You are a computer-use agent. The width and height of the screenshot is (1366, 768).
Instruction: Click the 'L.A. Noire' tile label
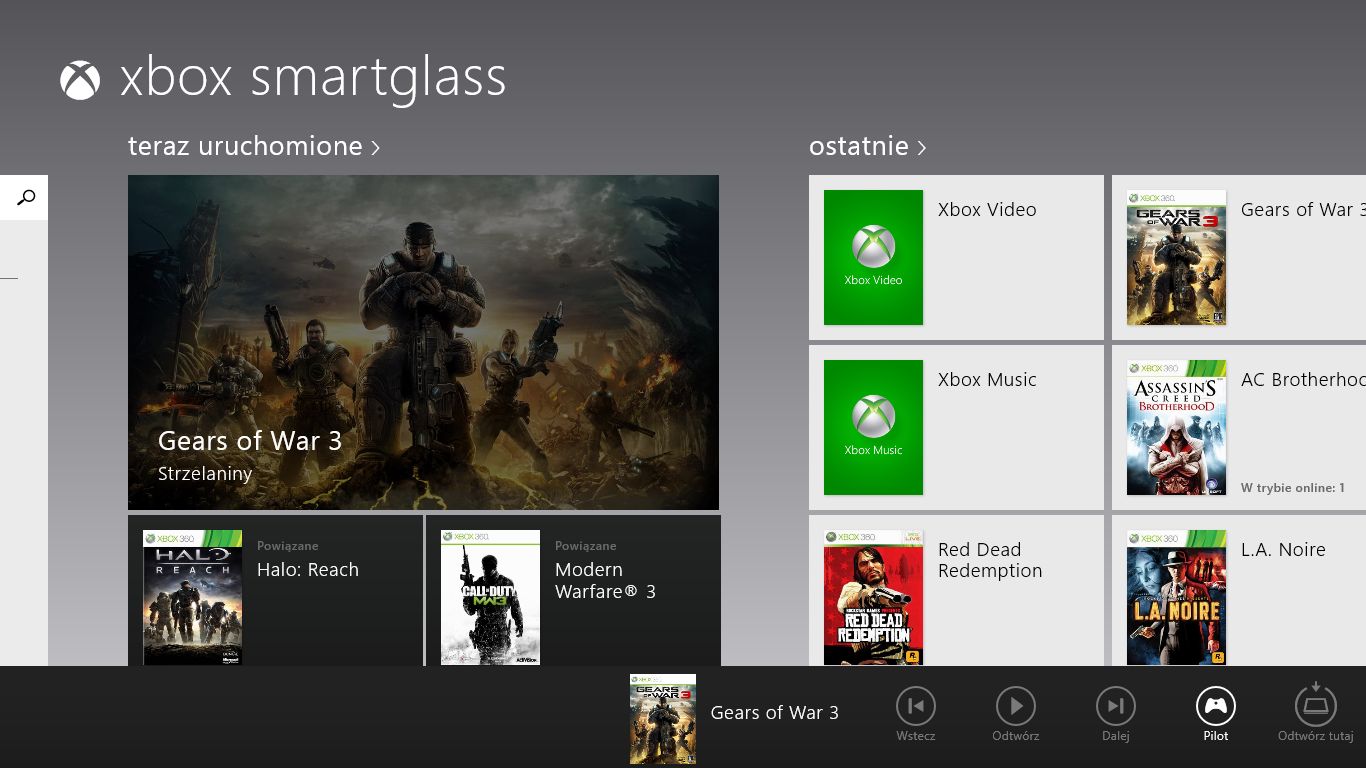(1283, 550)
